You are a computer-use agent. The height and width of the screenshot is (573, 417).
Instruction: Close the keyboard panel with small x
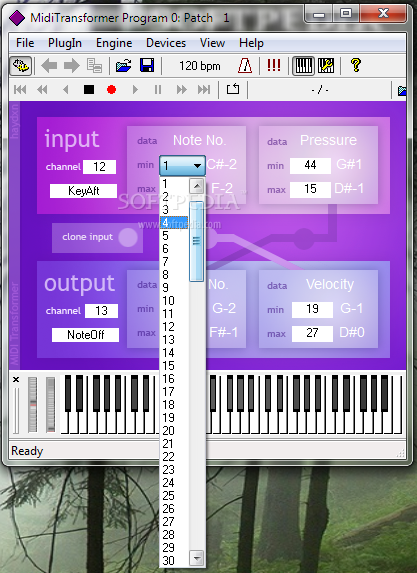[16, 380]
